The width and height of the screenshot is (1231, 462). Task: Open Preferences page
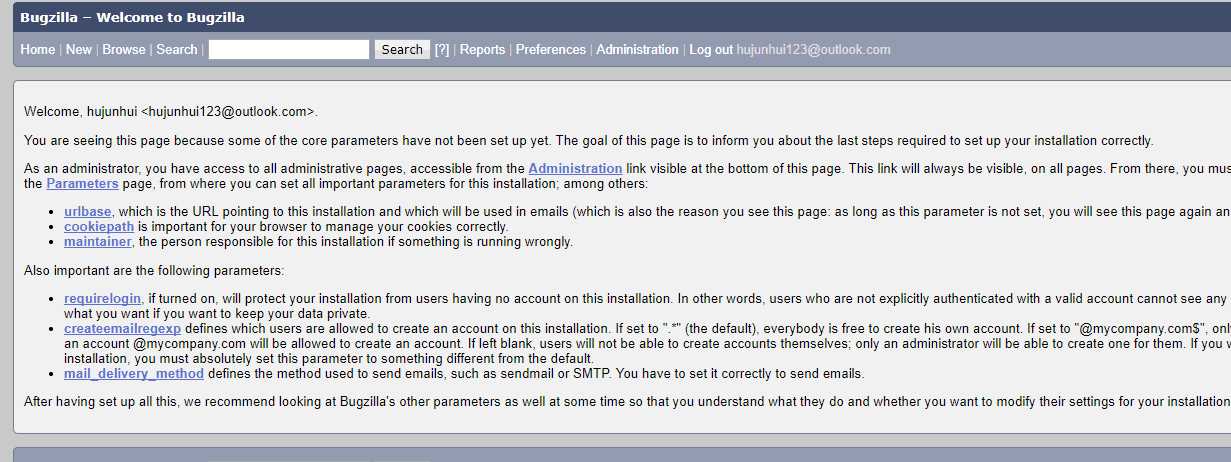tap(551, 49)
